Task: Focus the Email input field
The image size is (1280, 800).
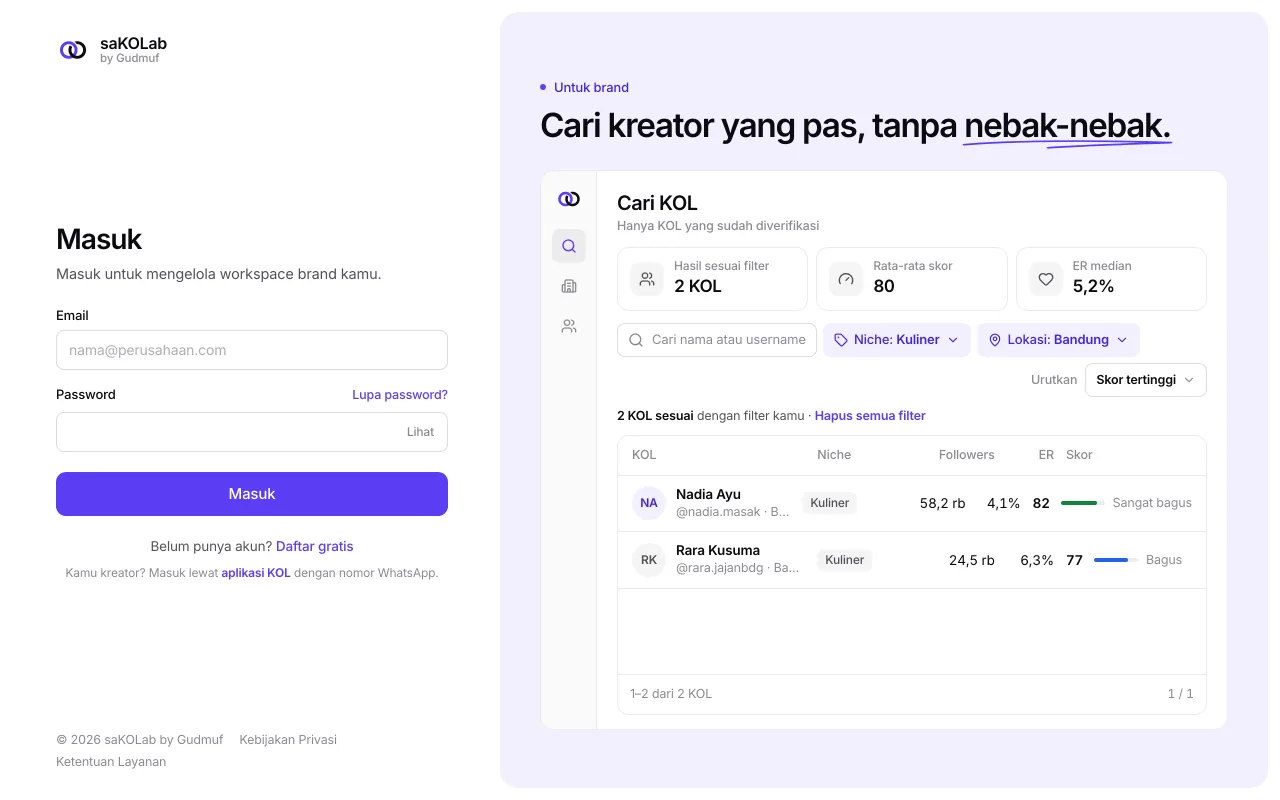Action: [x=252, y=350]
